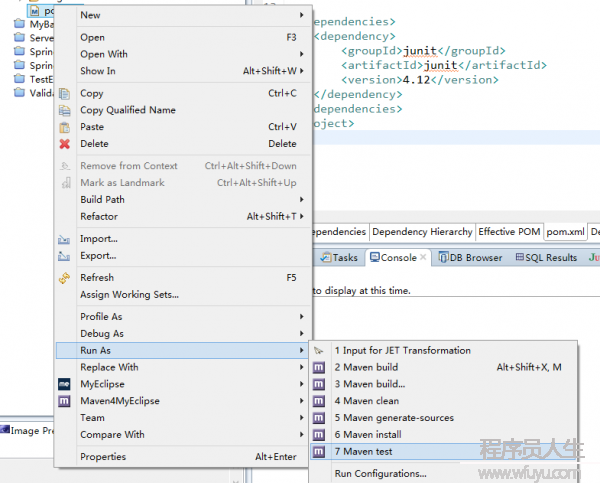Select the MyBa project folder
Image resolution: width=600 pixels, height=483 pixels.
click(x=34, y=24)
